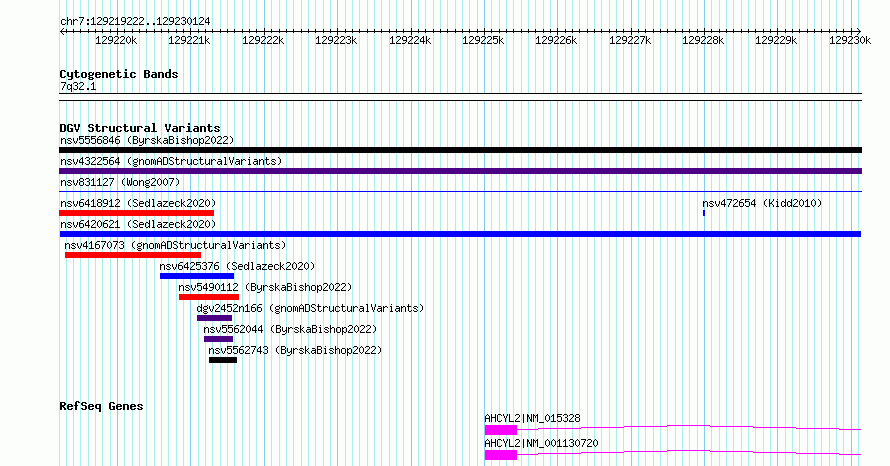Select the red nsv4167073 variant bar
The image size is (890, 466).
coord(133,255)
